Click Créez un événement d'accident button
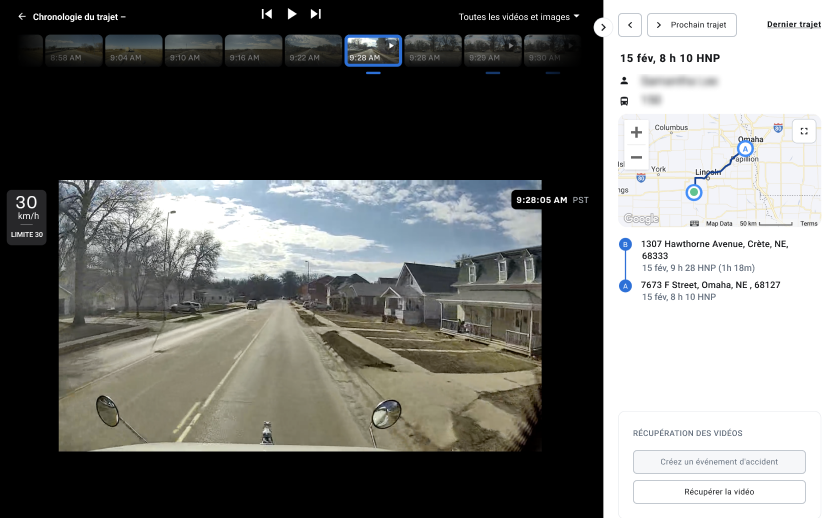 [719, 462]
